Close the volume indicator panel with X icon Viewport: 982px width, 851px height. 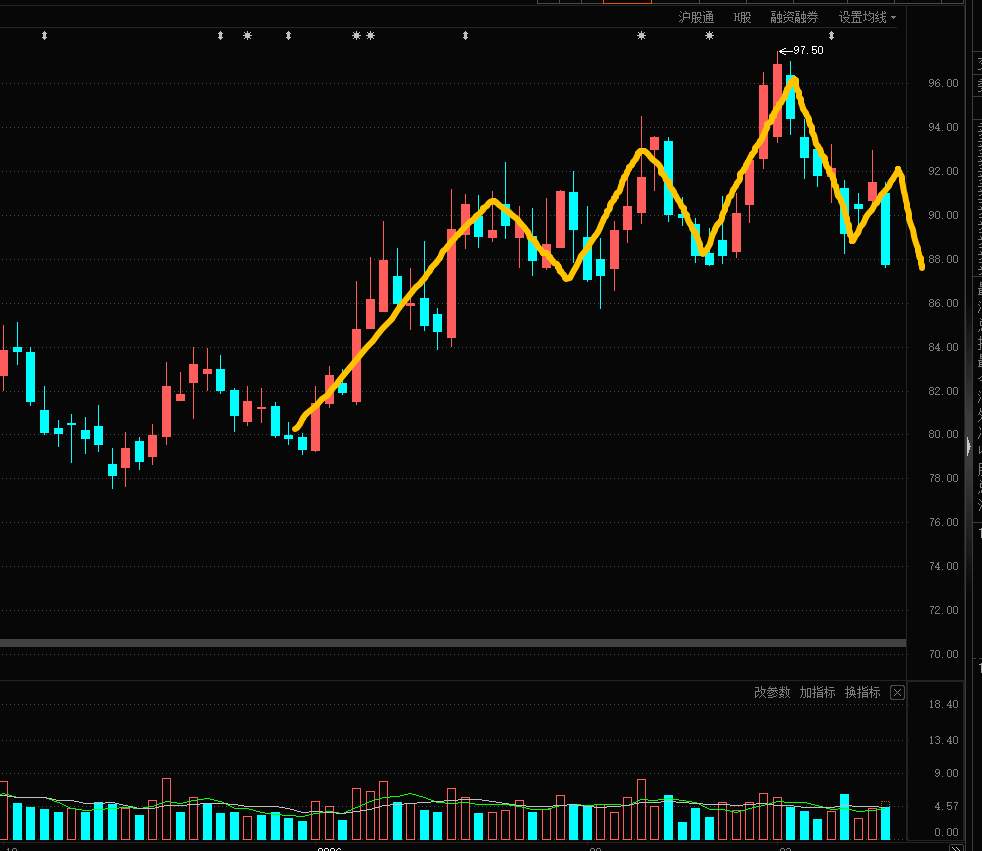(897, 692)
